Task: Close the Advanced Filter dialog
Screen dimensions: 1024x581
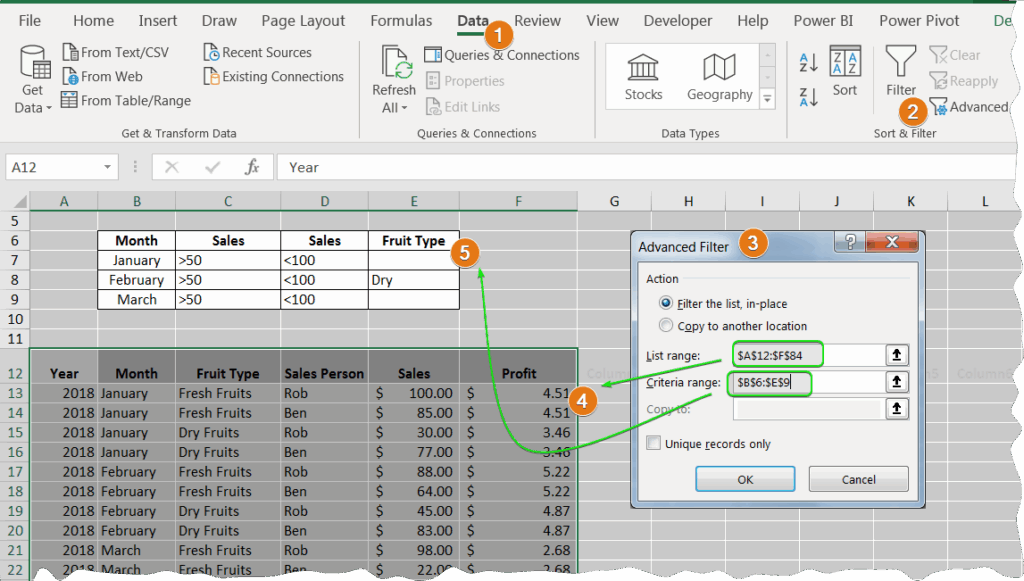Action: click(x=892, y=242)
